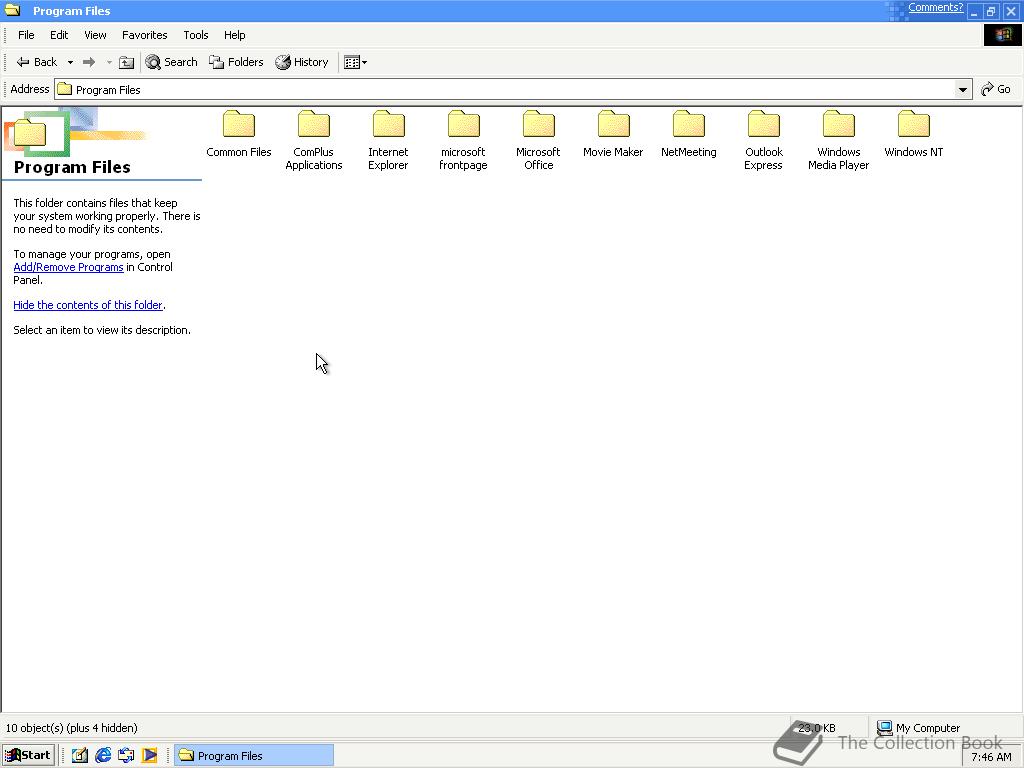Image resolution: width=1024 pixels, height=768 pixels.
Task: Open the ComPlus Applications folder
Action: (313, 140)
